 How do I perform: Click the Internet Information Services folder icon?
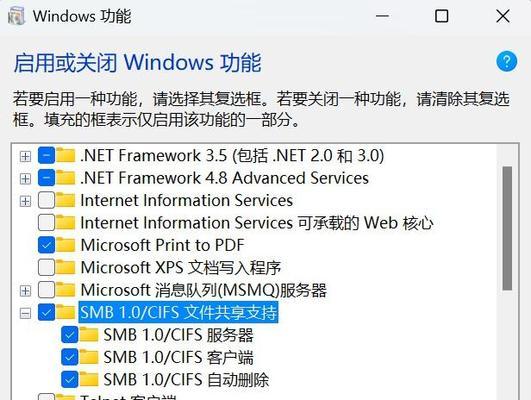(x=66, y=200)
